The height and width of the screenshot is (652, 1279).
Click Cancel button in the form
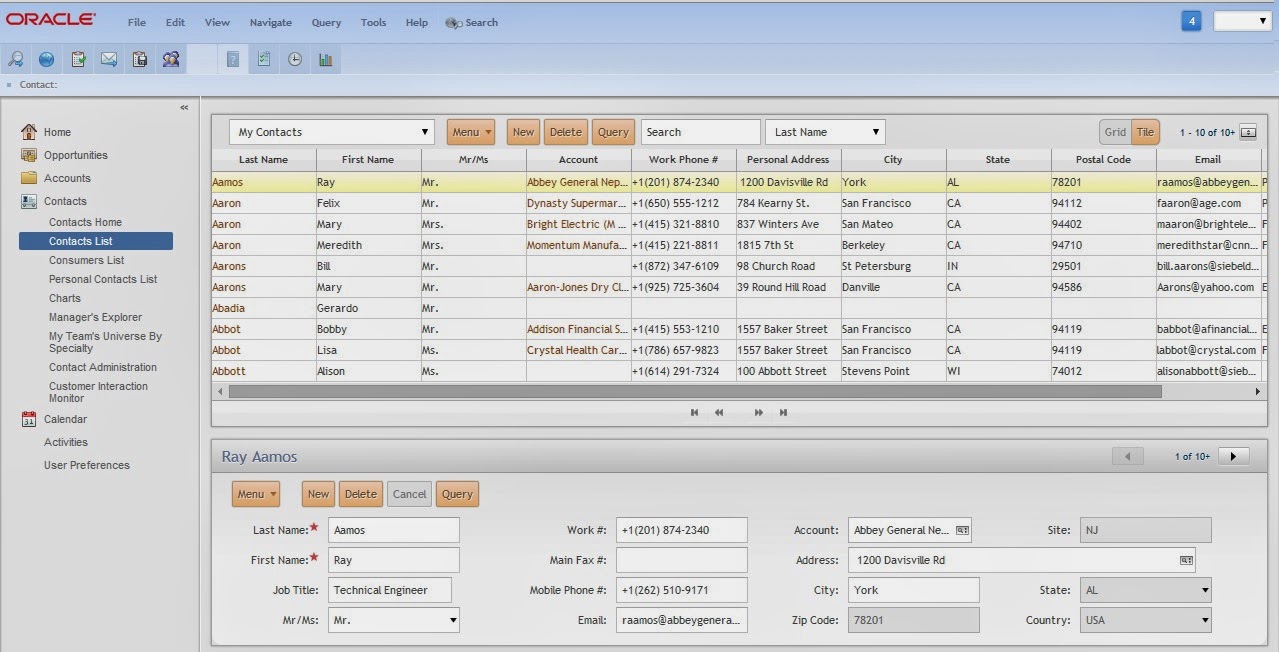coord(409,494)
